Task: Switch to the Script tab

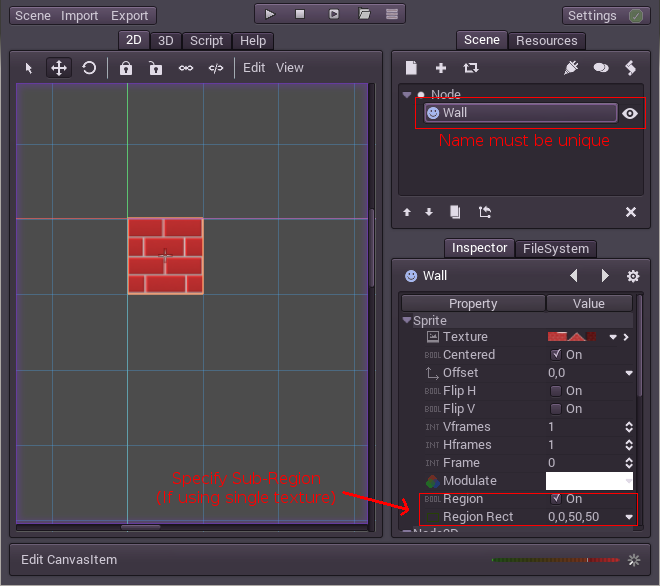Action: pyautogui.click(x=206, y=41)
